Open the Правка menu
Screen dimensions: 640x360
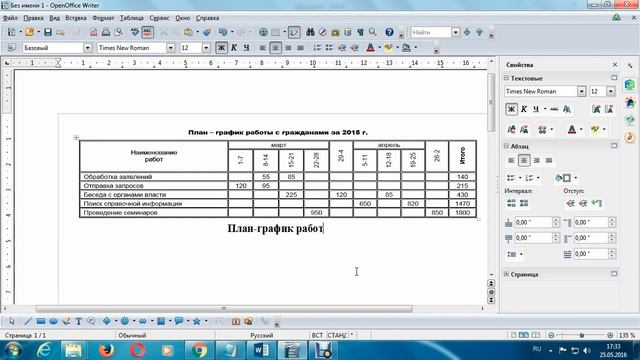[x=33, y=18]
